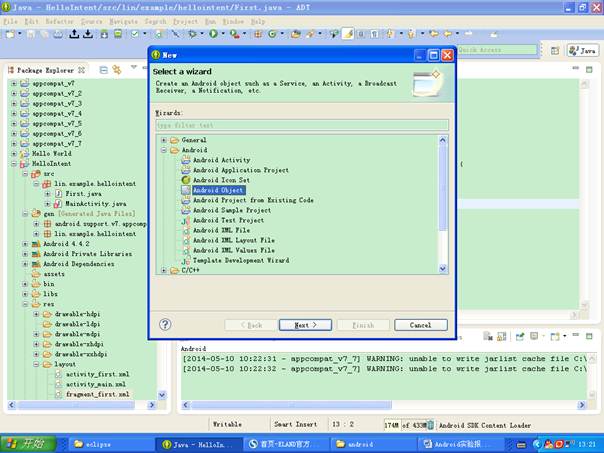This screenshot has height=453, width=604.
Task: Expand the General wizard category
Action: (x=164, y=140)
